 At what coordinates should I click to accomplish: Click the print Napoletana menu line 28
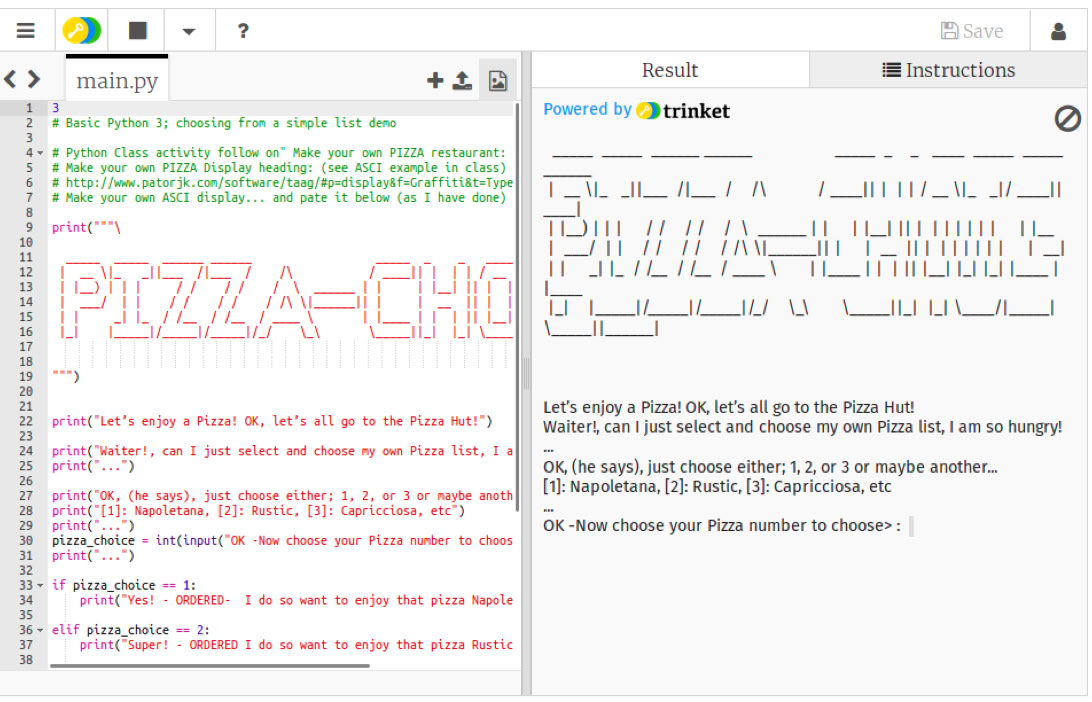pyautogui.click(x=258, y=510)
